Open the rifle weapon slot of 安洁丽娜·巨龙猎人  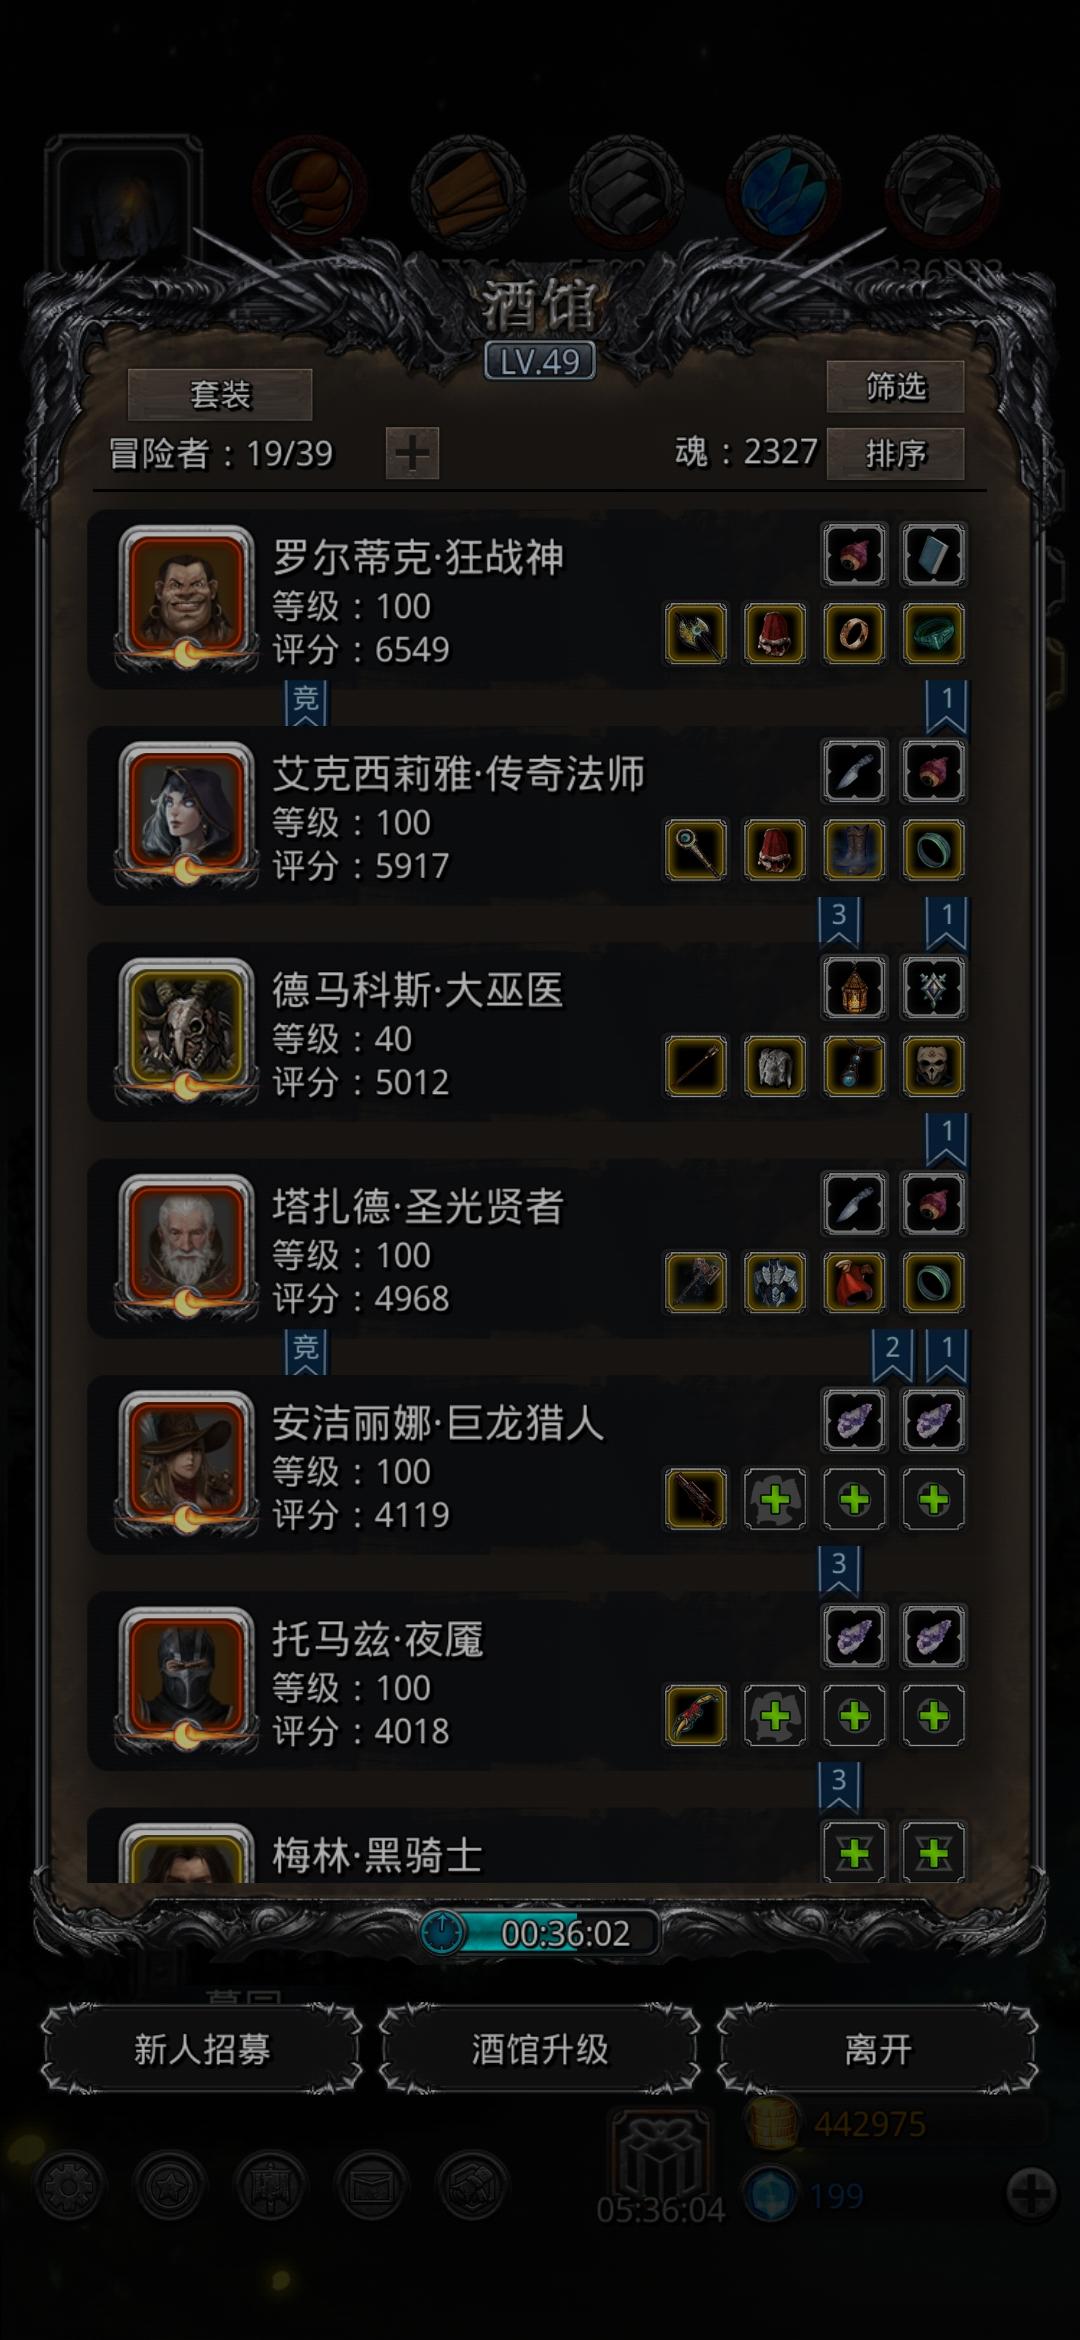click(695, 1499)
